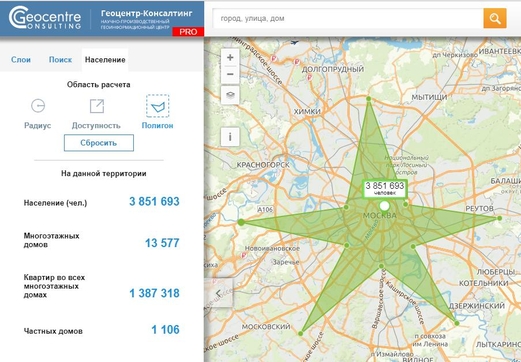Viewport: 521px width, 362px height.
Task: Switch to the Население tab
Action: [105, 60]
